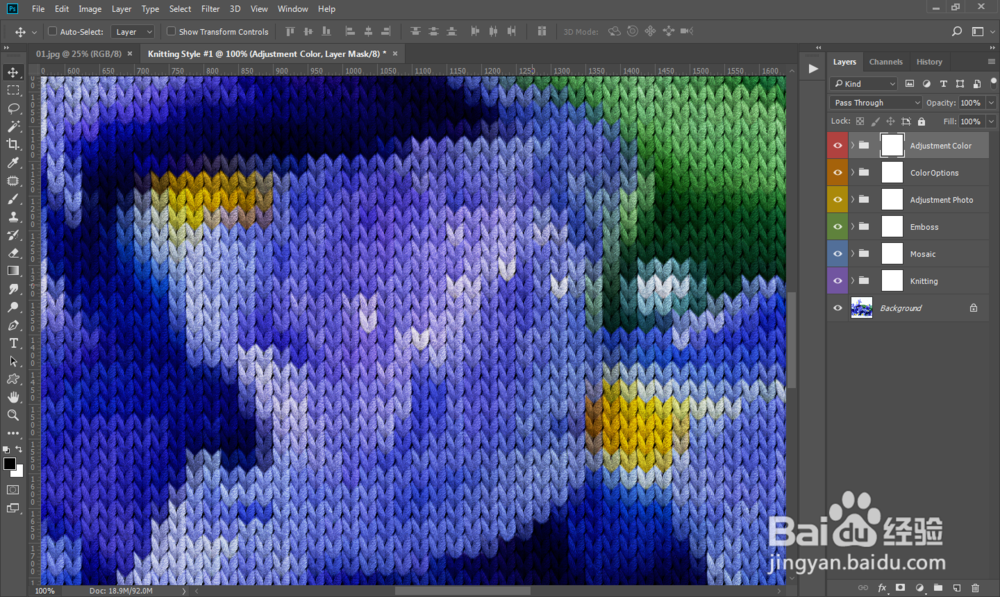Open the Pass Through blend mode dropdown

point(875,102)
